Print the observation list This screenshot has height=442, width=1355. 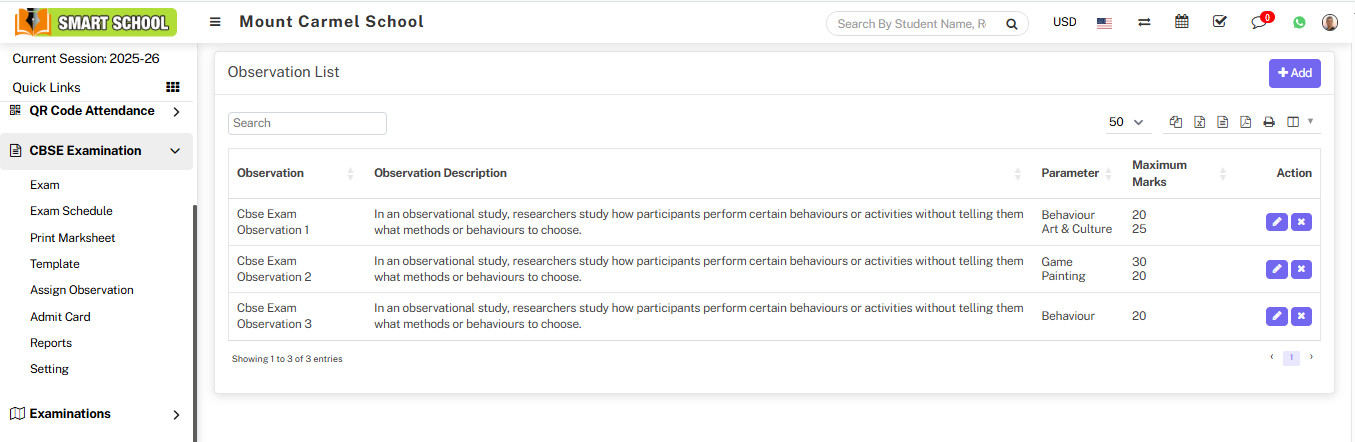[1269, 122]
